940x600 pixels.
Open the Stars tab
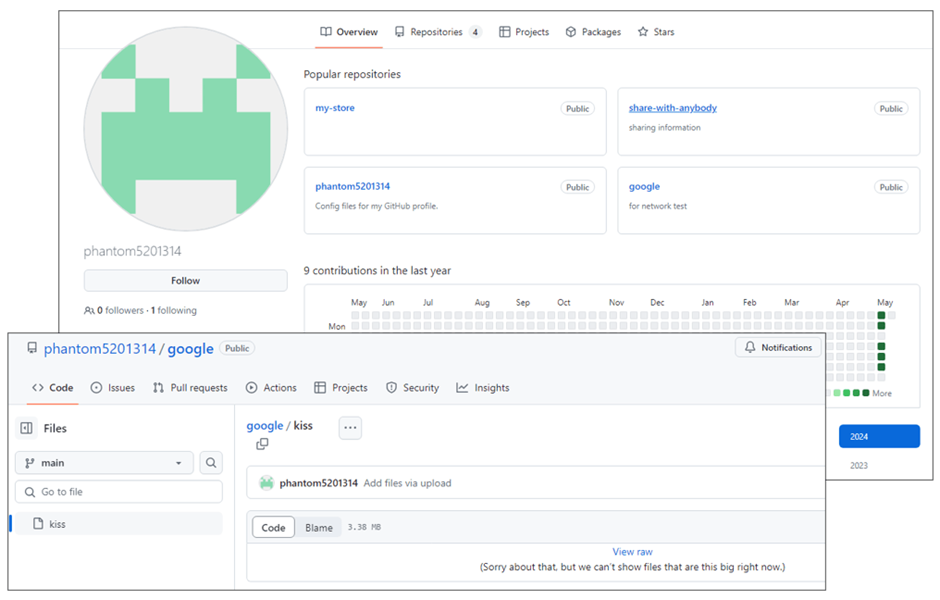coord(656,32)
